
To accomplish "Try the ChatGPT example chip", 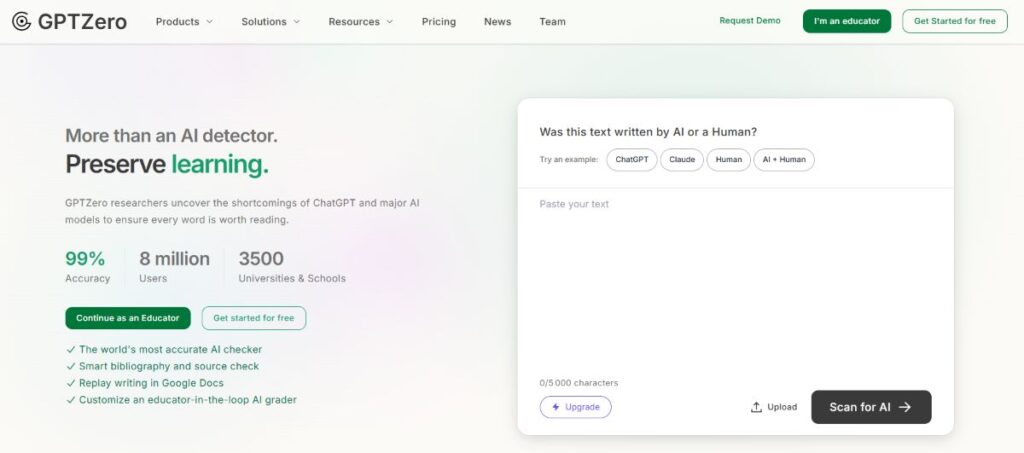I will click(x=632, y=159).
